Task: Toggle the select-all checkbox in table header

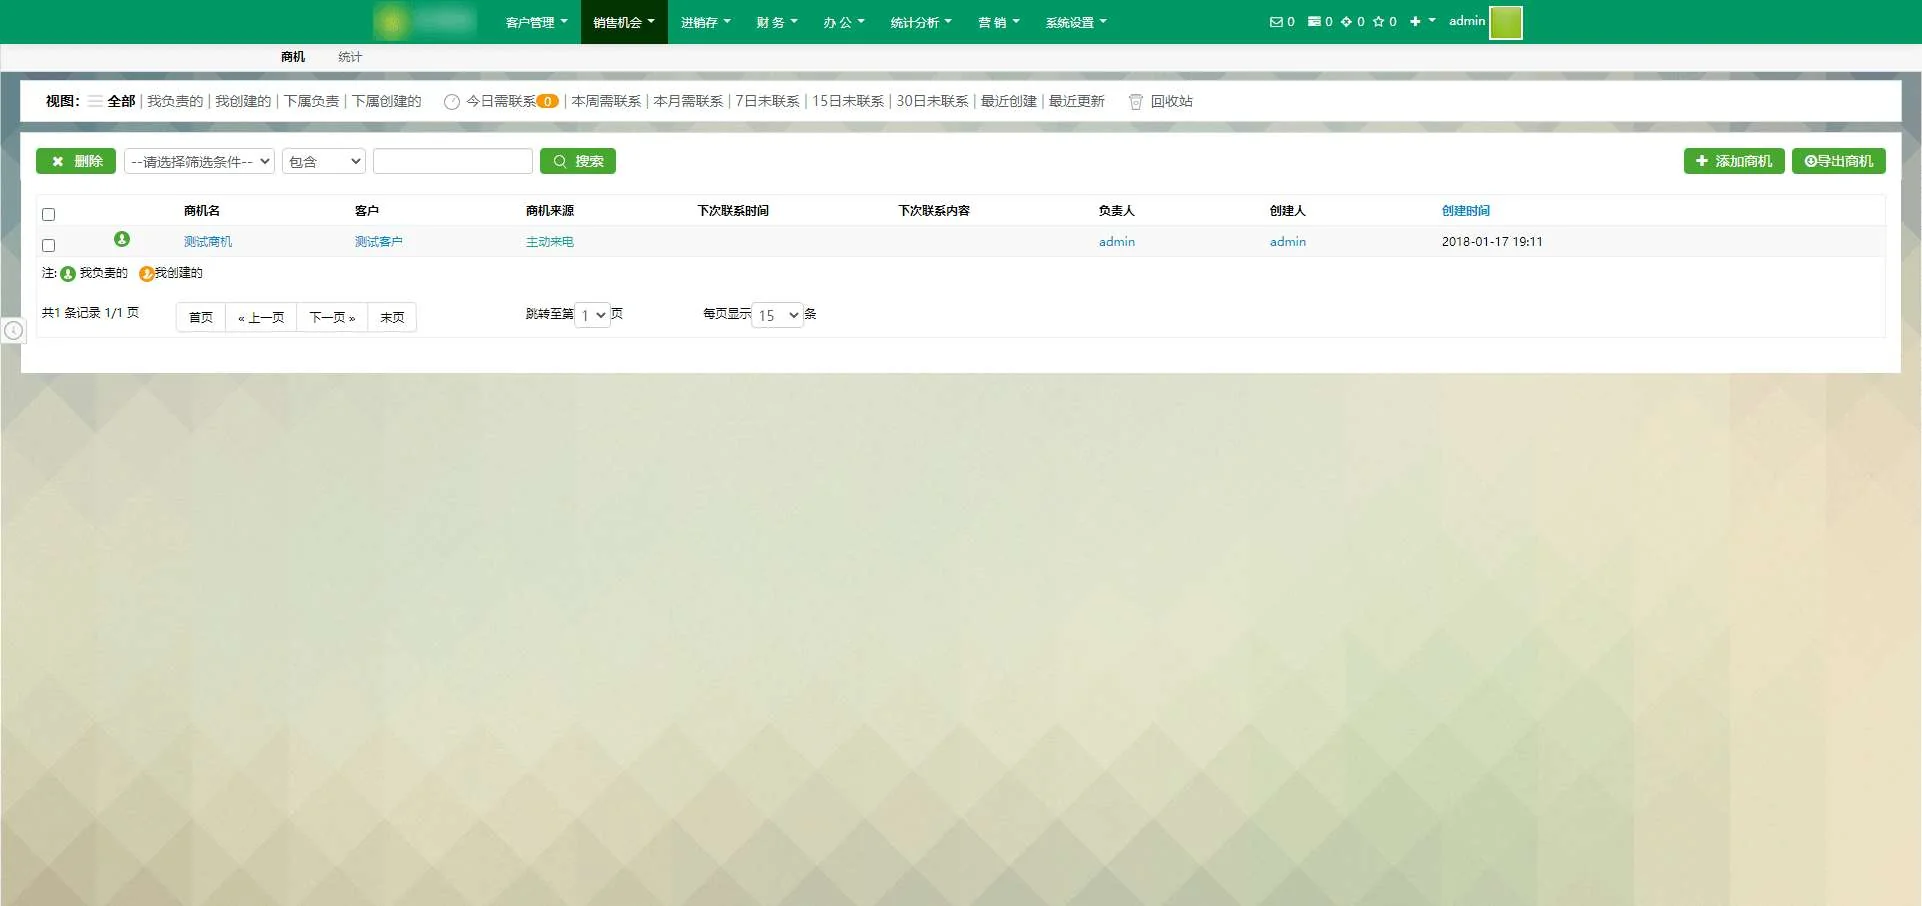Action: [x=48, y=214]
